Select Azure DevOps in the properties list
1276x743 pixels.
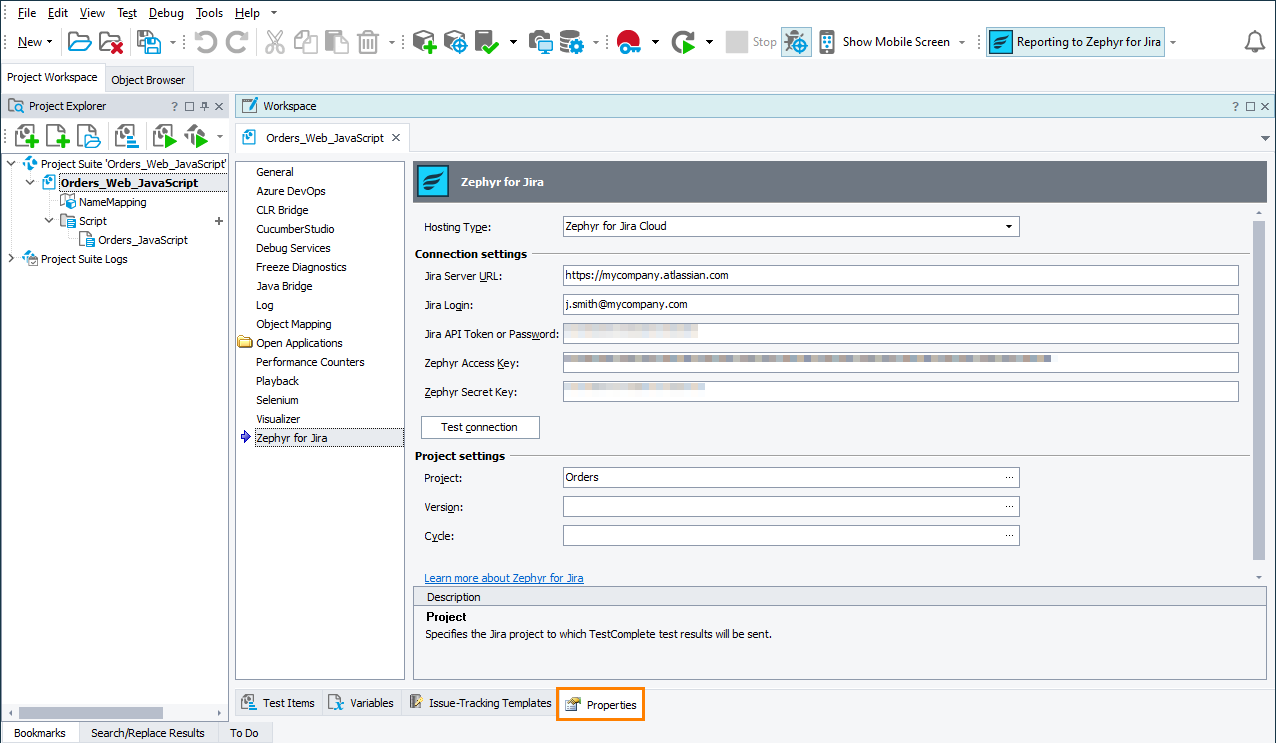[x=291, y=191]
